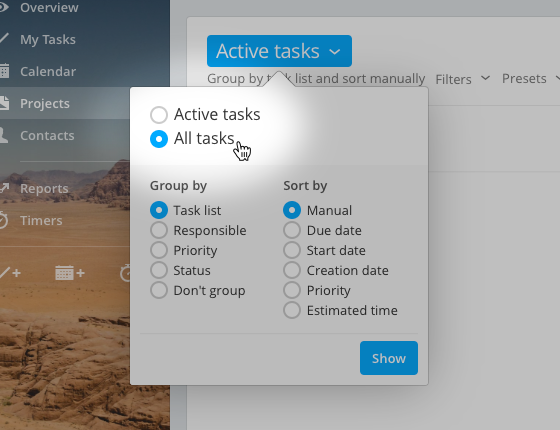Click the Timers stopwatch icon

coord(3,220)
